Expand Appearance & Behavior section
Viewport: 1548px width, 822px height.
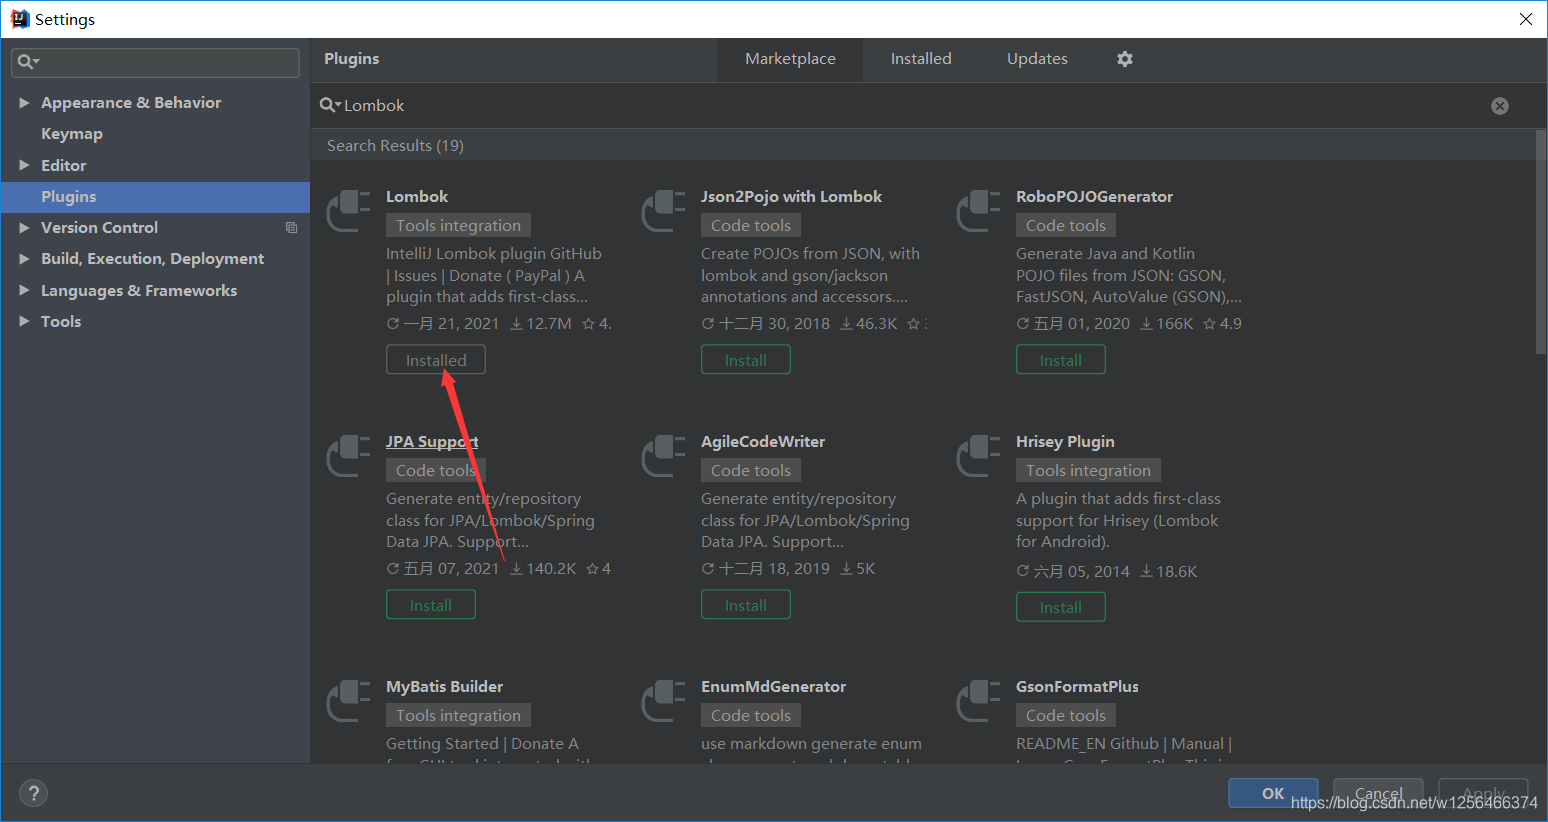(x=24, y=103)
